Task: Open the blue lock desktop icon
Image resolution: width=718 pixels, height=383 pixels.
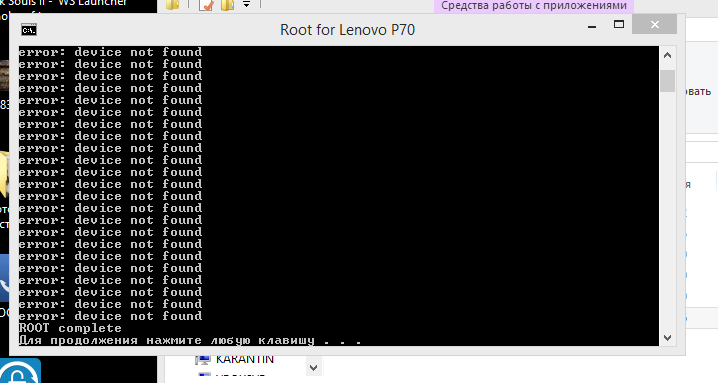Action: (x=20, y=371)
